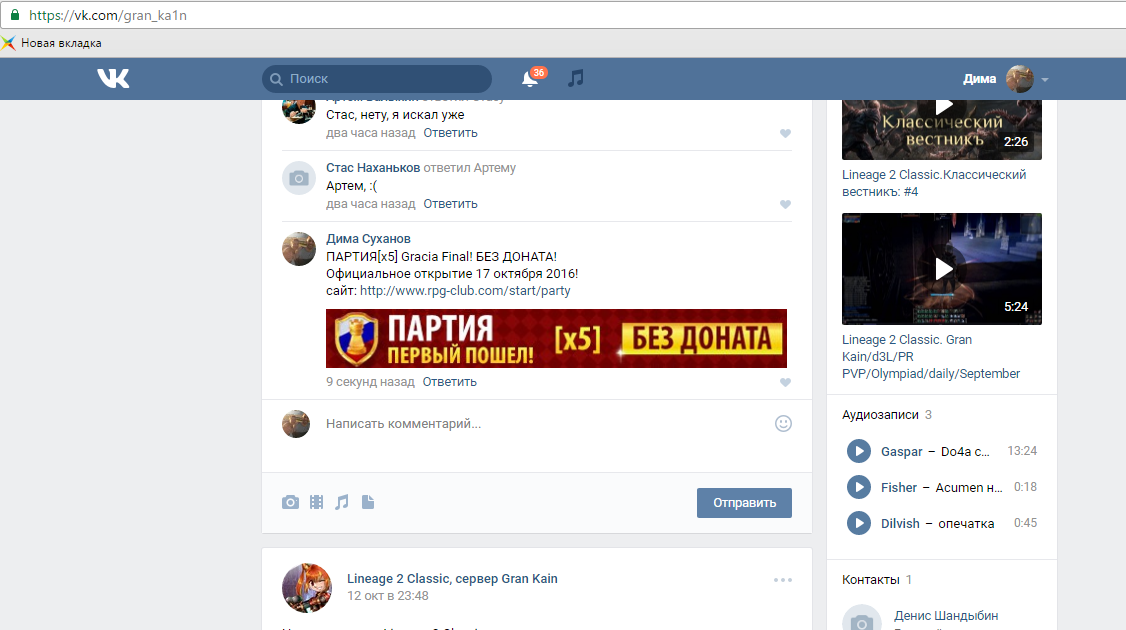Open the Контакты section header
1126x630 pixels.
coord(877,580)
